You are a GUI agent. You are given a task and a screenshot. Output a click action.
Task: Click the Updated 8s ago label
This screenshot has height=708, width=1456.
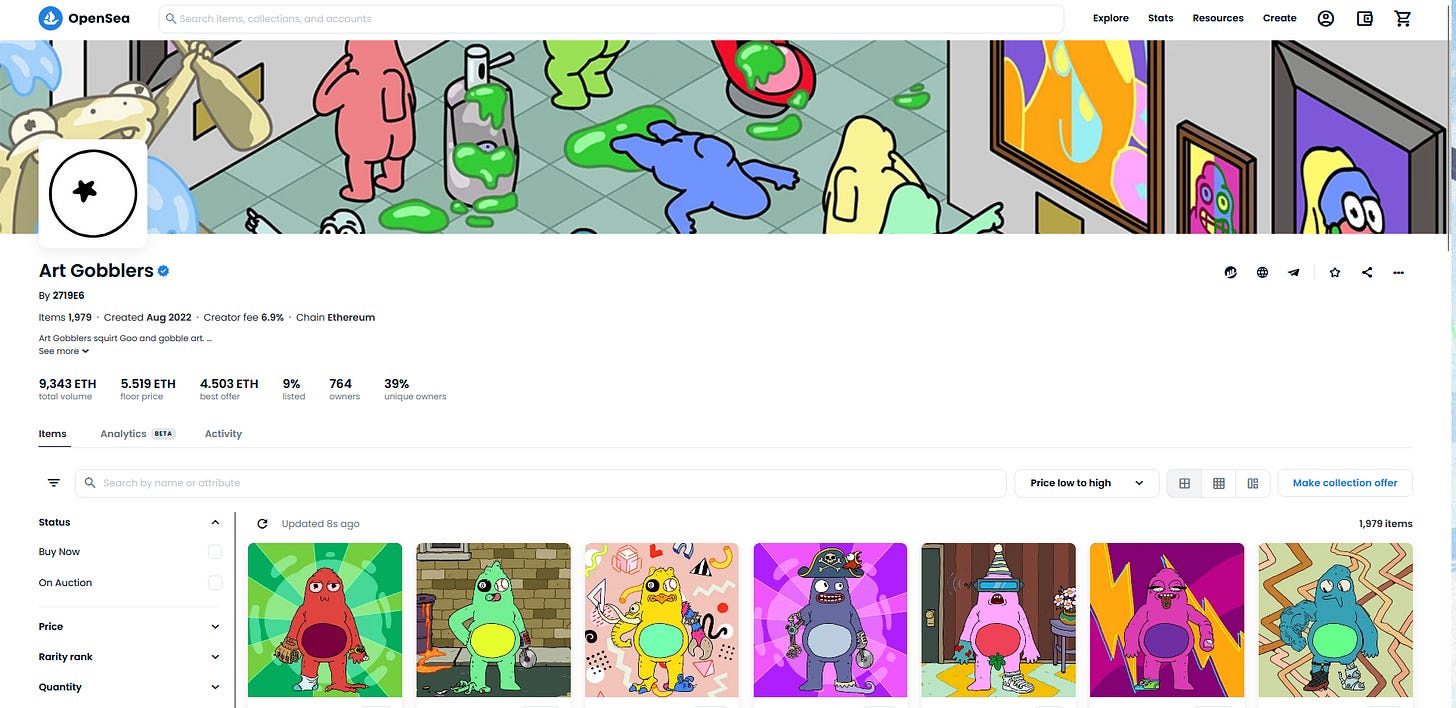[x=320, y=523]
